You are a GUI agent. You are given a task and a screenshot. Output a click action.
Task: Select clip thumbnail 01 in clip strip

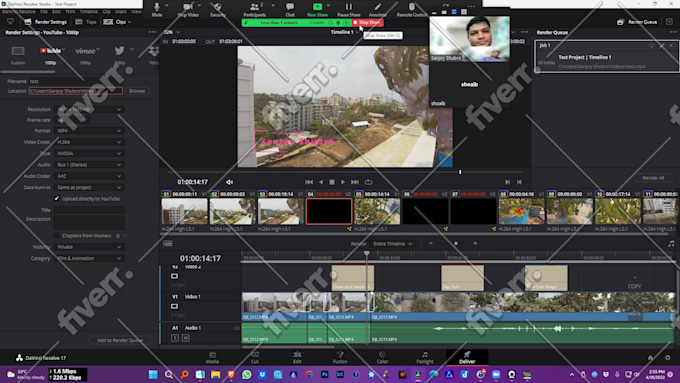(x=184, y=211)
